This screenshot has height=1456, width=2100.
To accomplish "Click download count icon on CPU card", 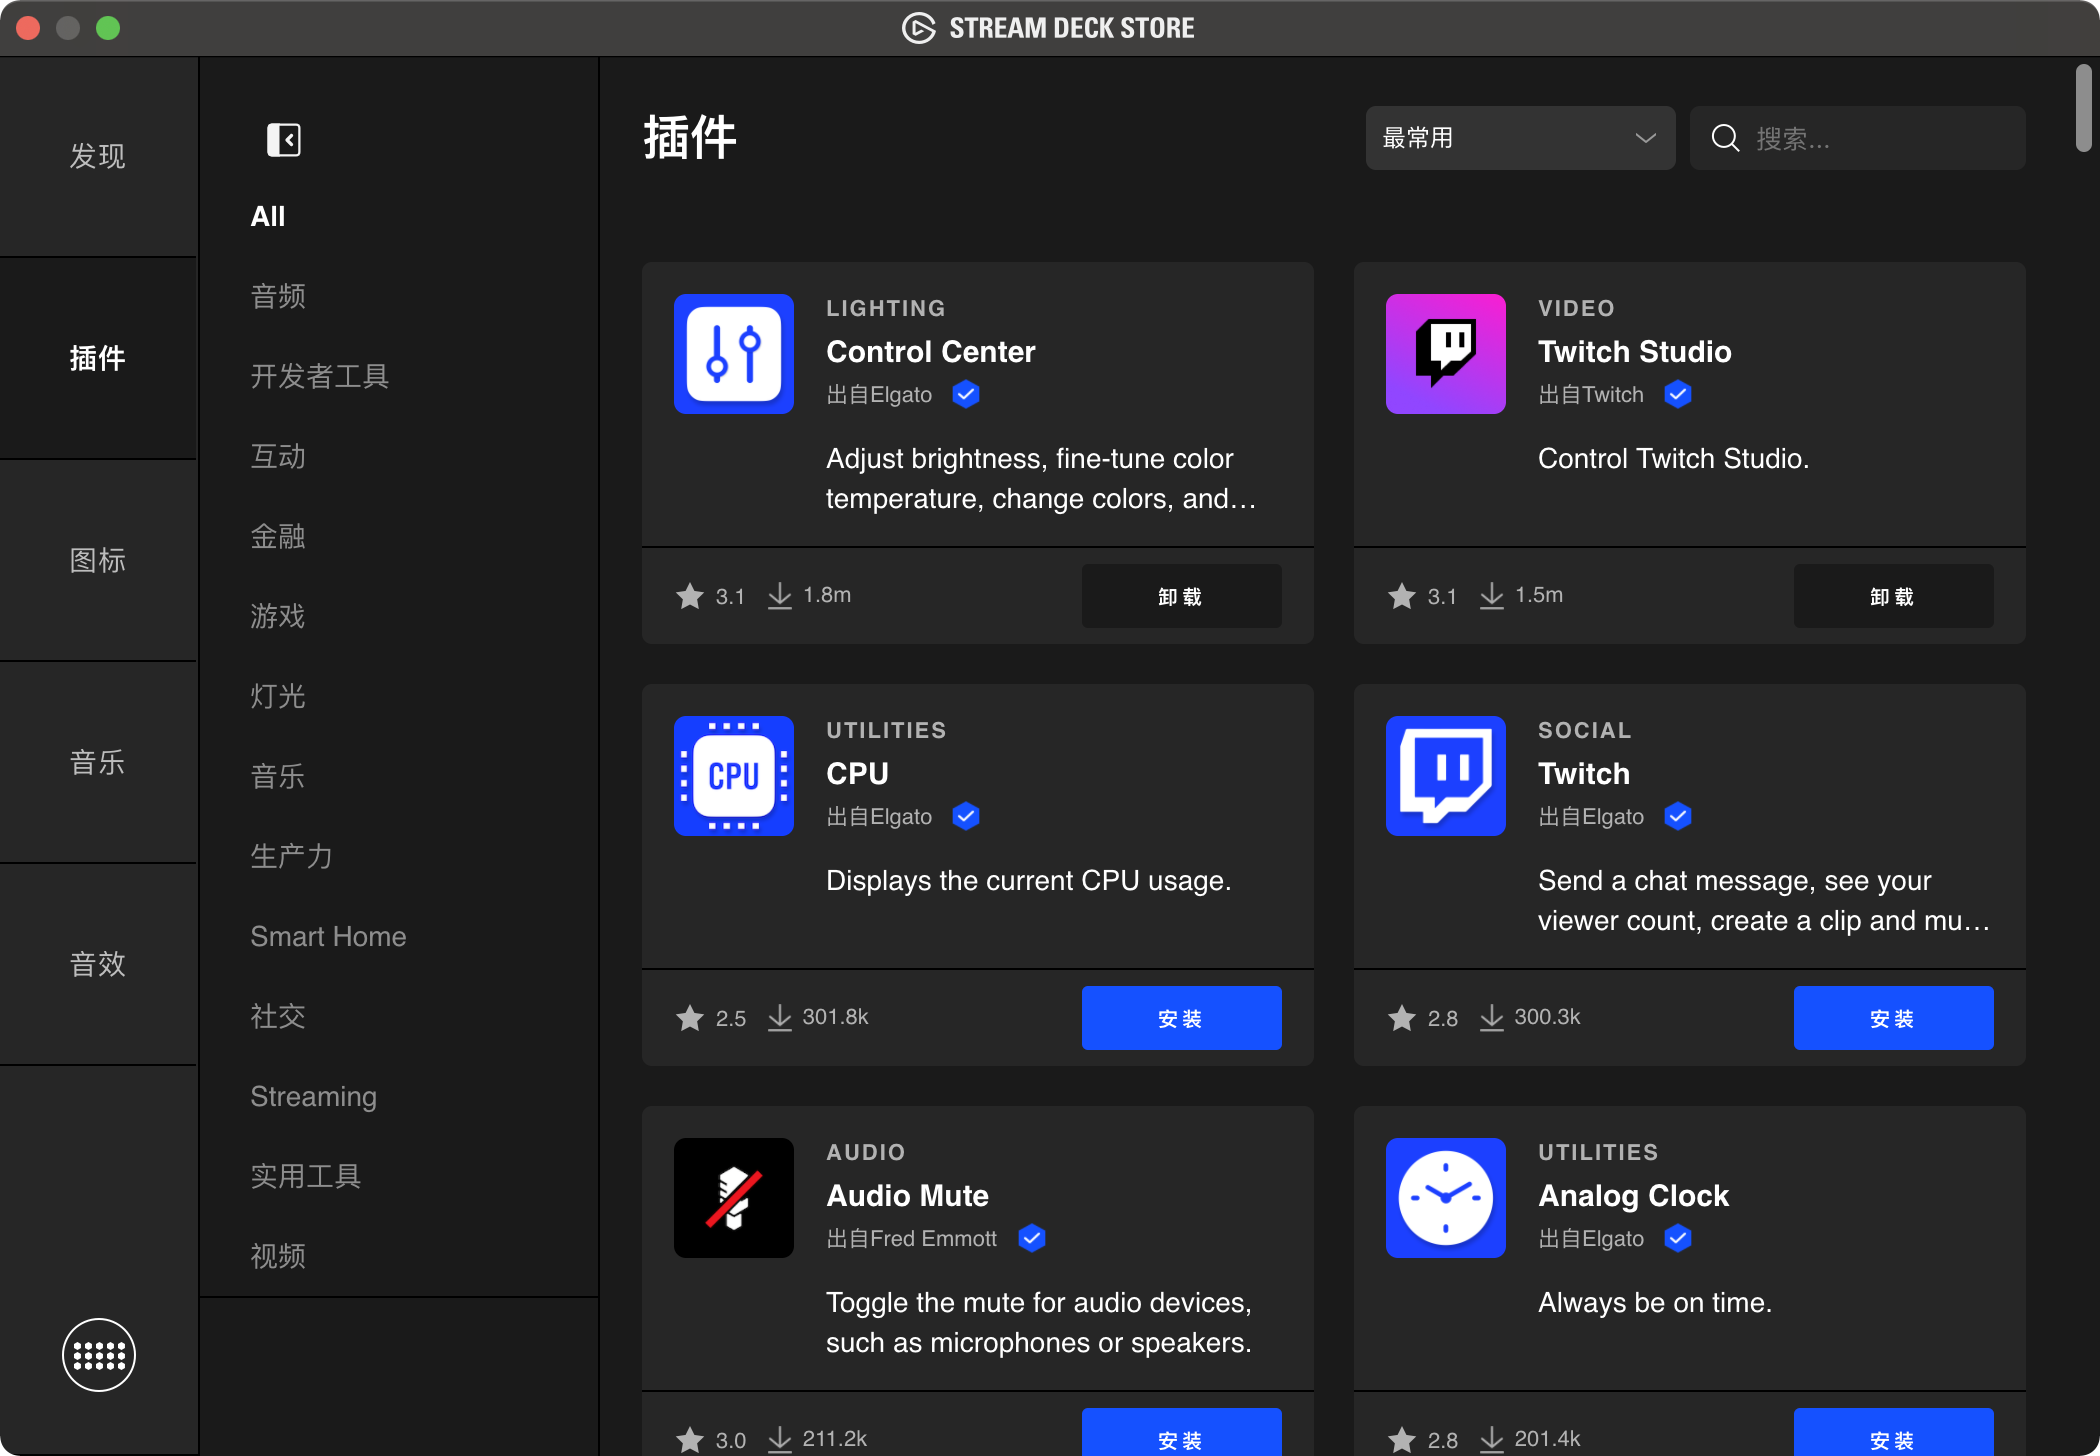I will [780, 1017].
